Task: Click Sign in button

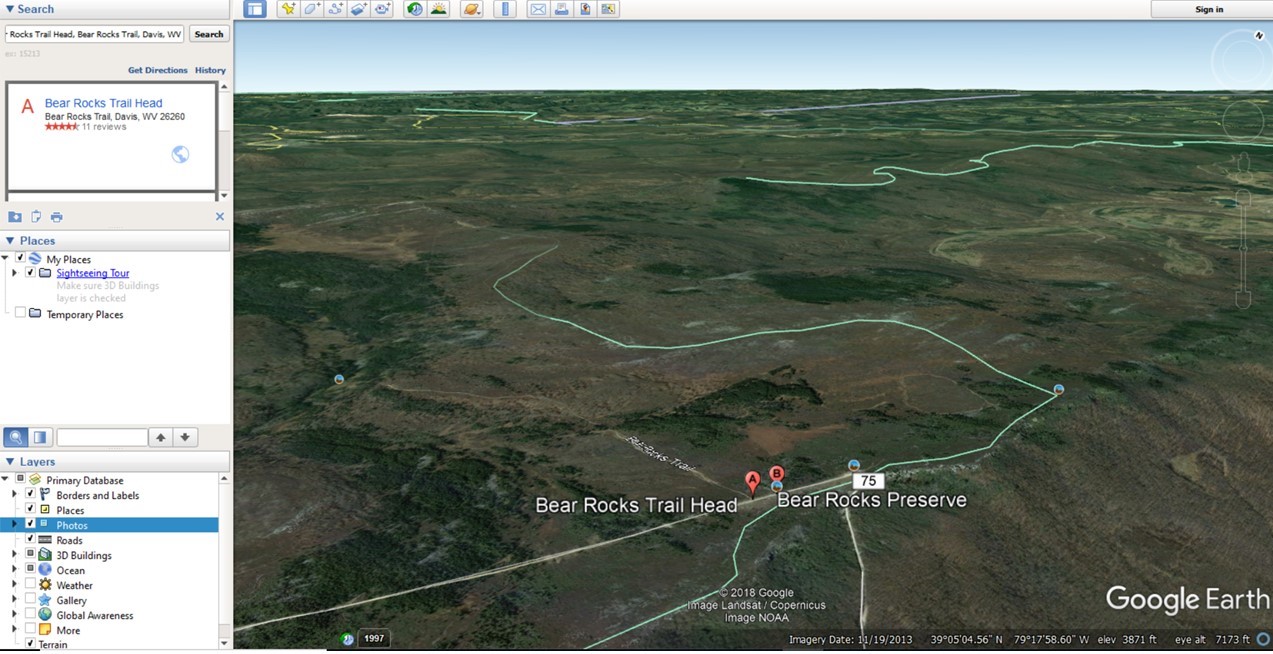Action: click(1209, 9)
